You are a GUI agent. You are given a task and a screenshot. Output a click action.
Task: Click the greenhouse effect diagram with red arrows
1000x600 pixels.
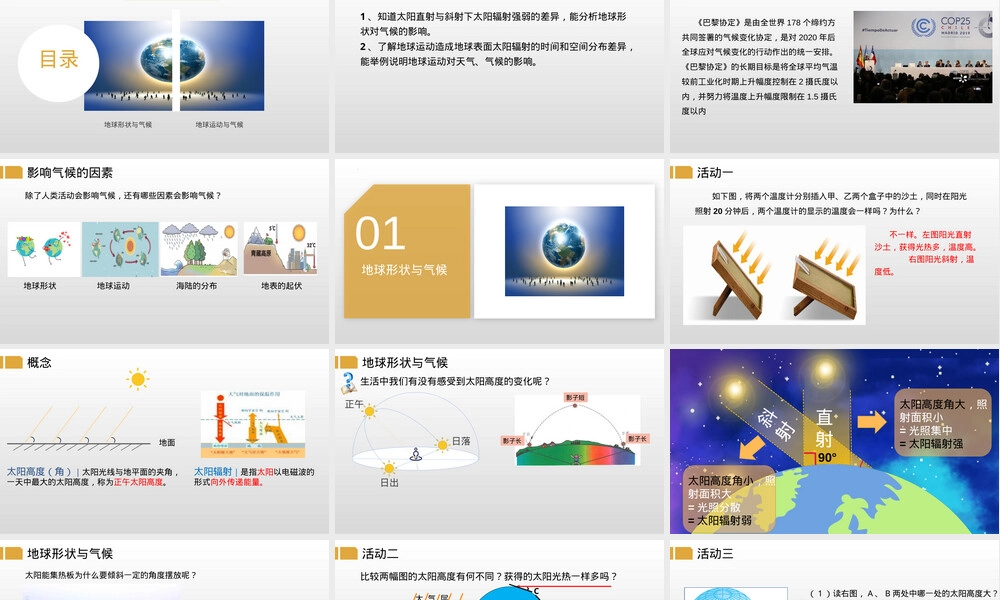[253, 425]
